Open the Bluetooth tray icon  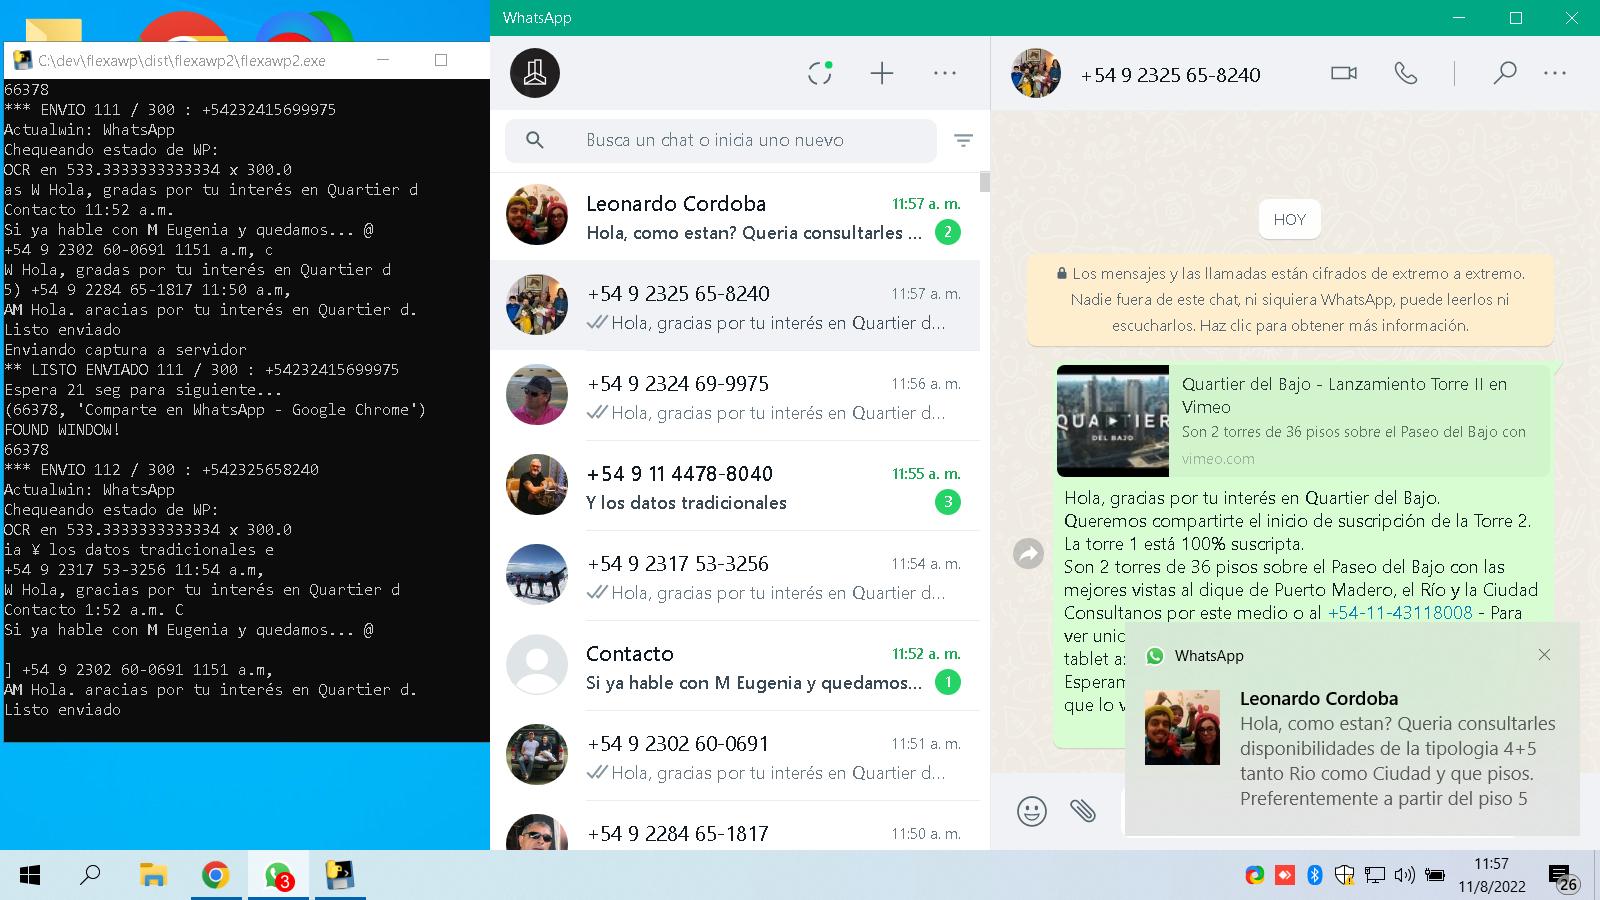tap(1315, 875)
